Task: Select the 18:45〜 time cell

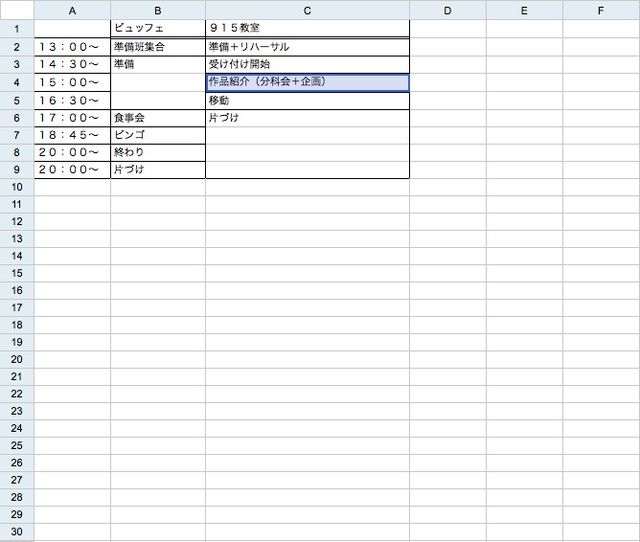Action: 72,135
